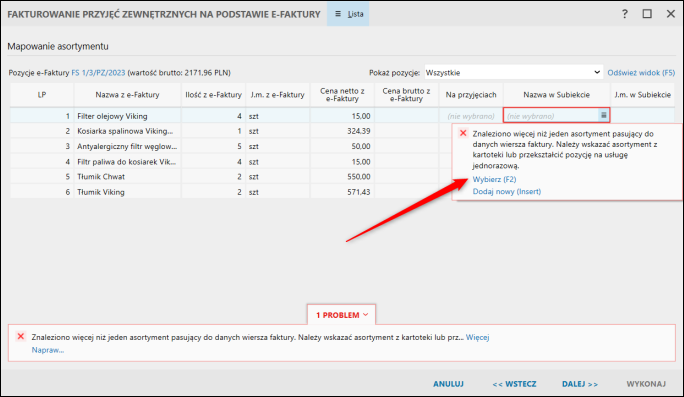
Task: Click net price 550,00 cell
Action: point(342,177)
